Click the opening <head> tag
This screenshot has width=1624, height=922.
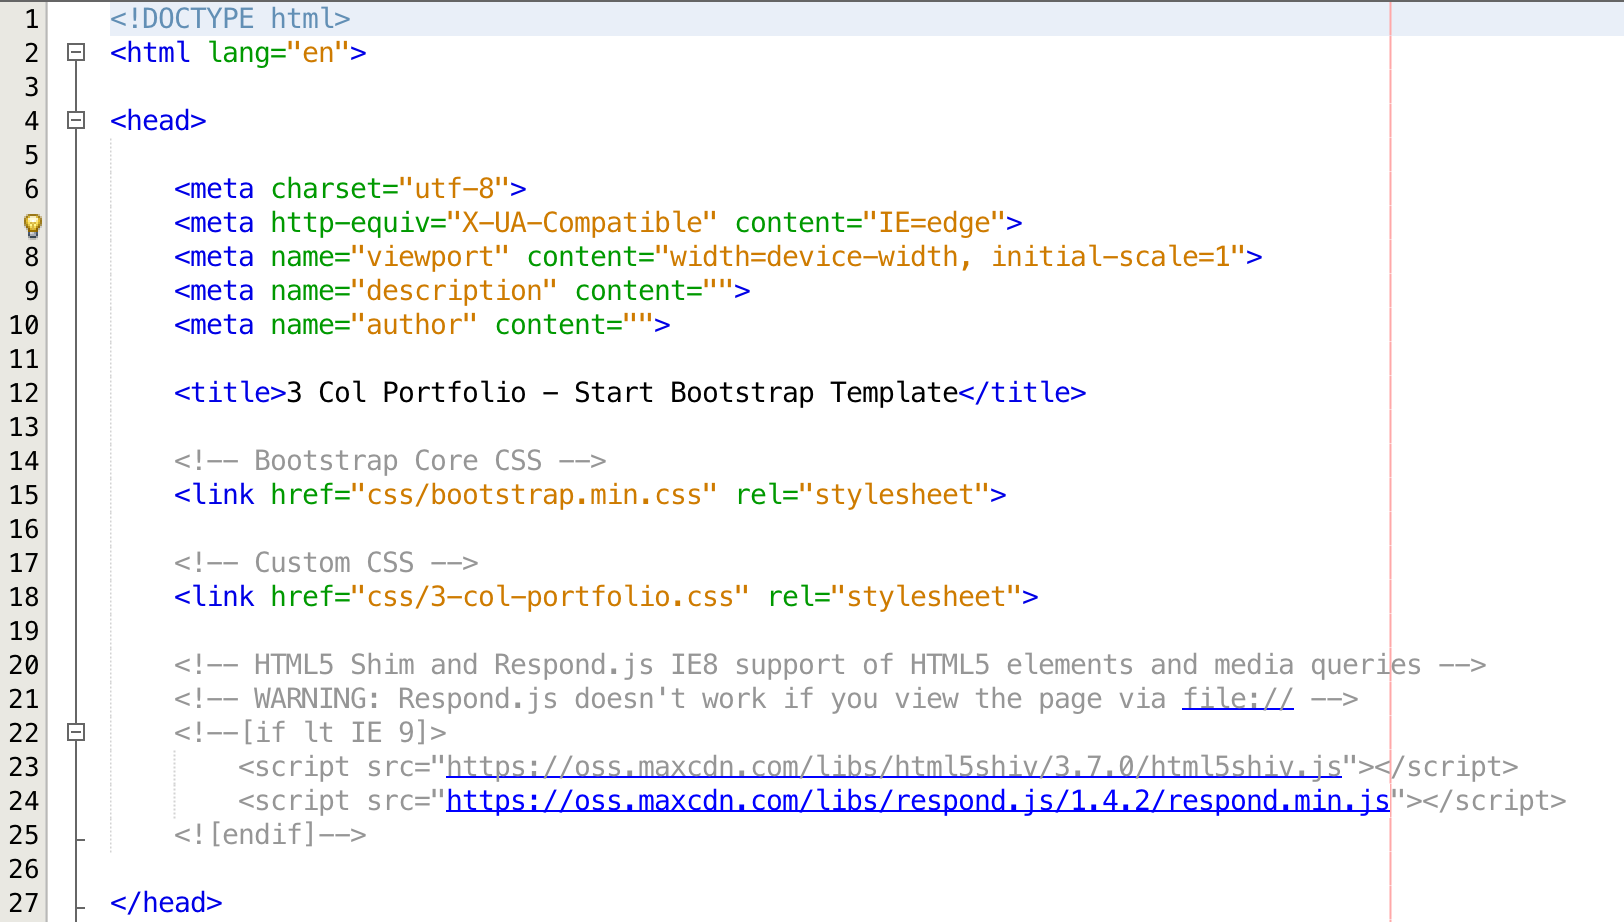coord(158,120)
